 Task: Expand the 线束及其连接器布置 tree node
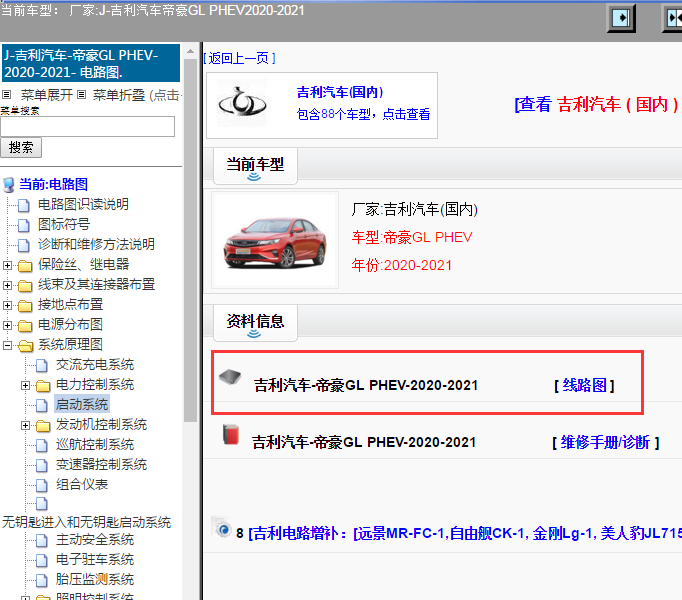[7, 285]
